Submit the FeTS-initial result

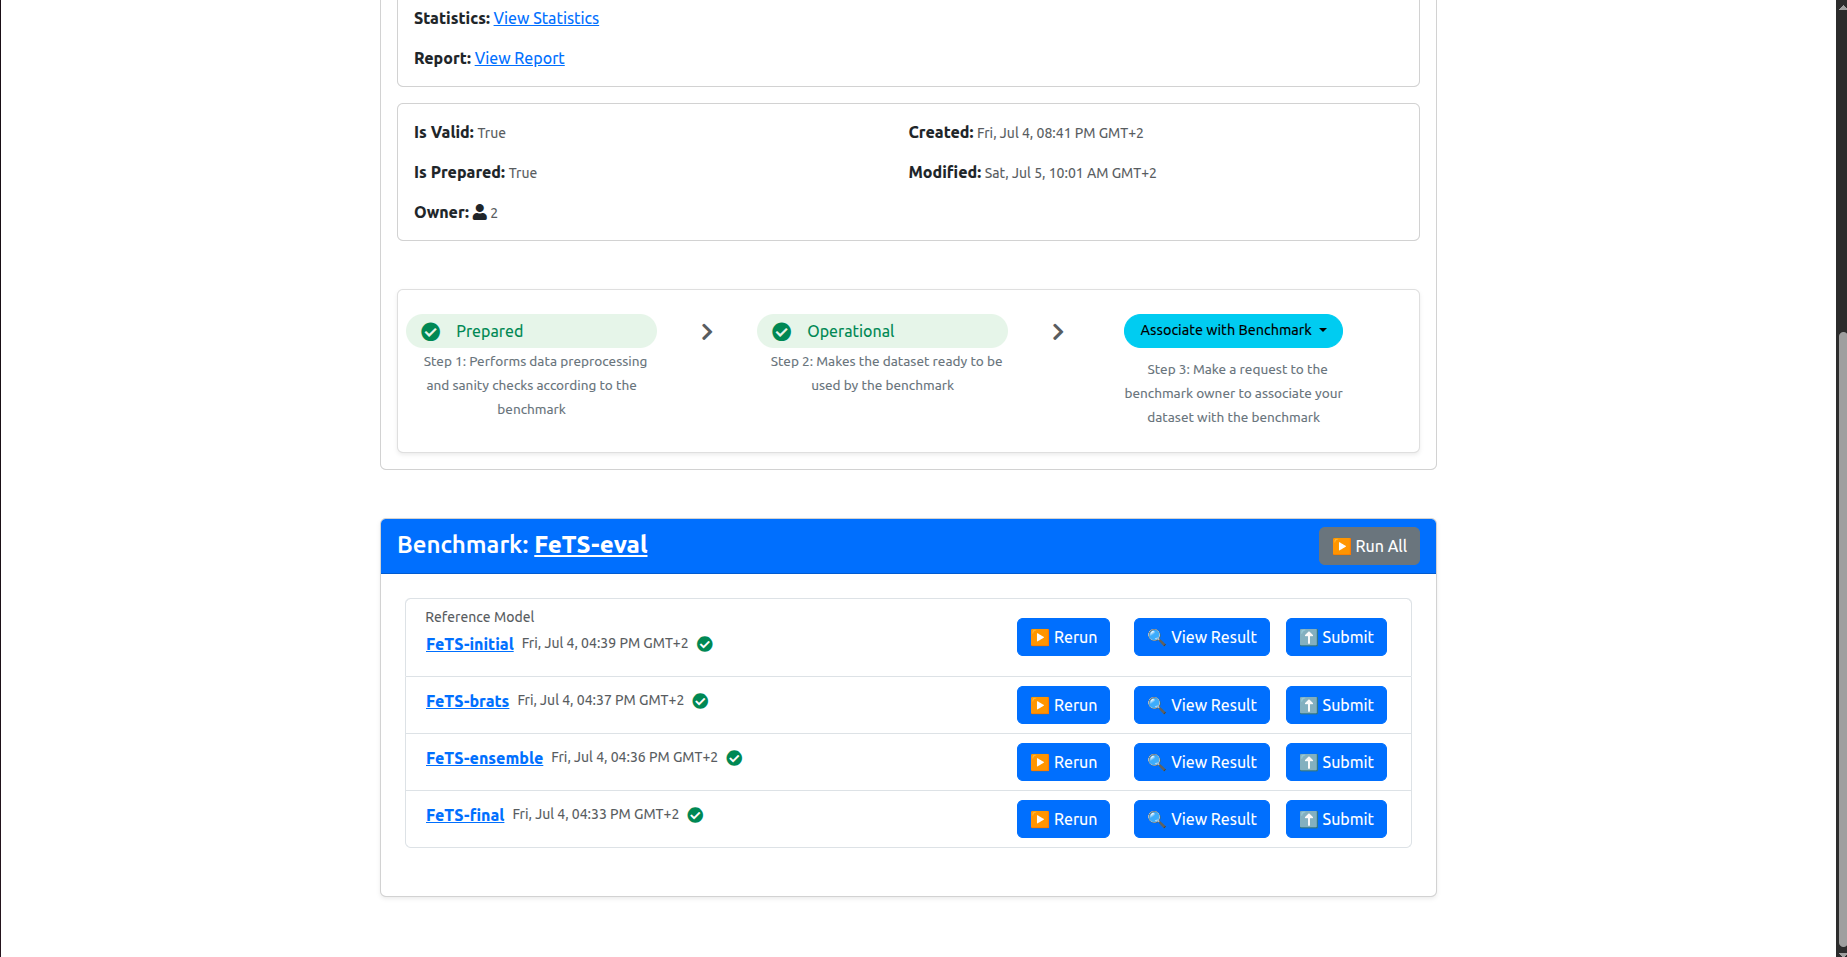coord(1336,637)
